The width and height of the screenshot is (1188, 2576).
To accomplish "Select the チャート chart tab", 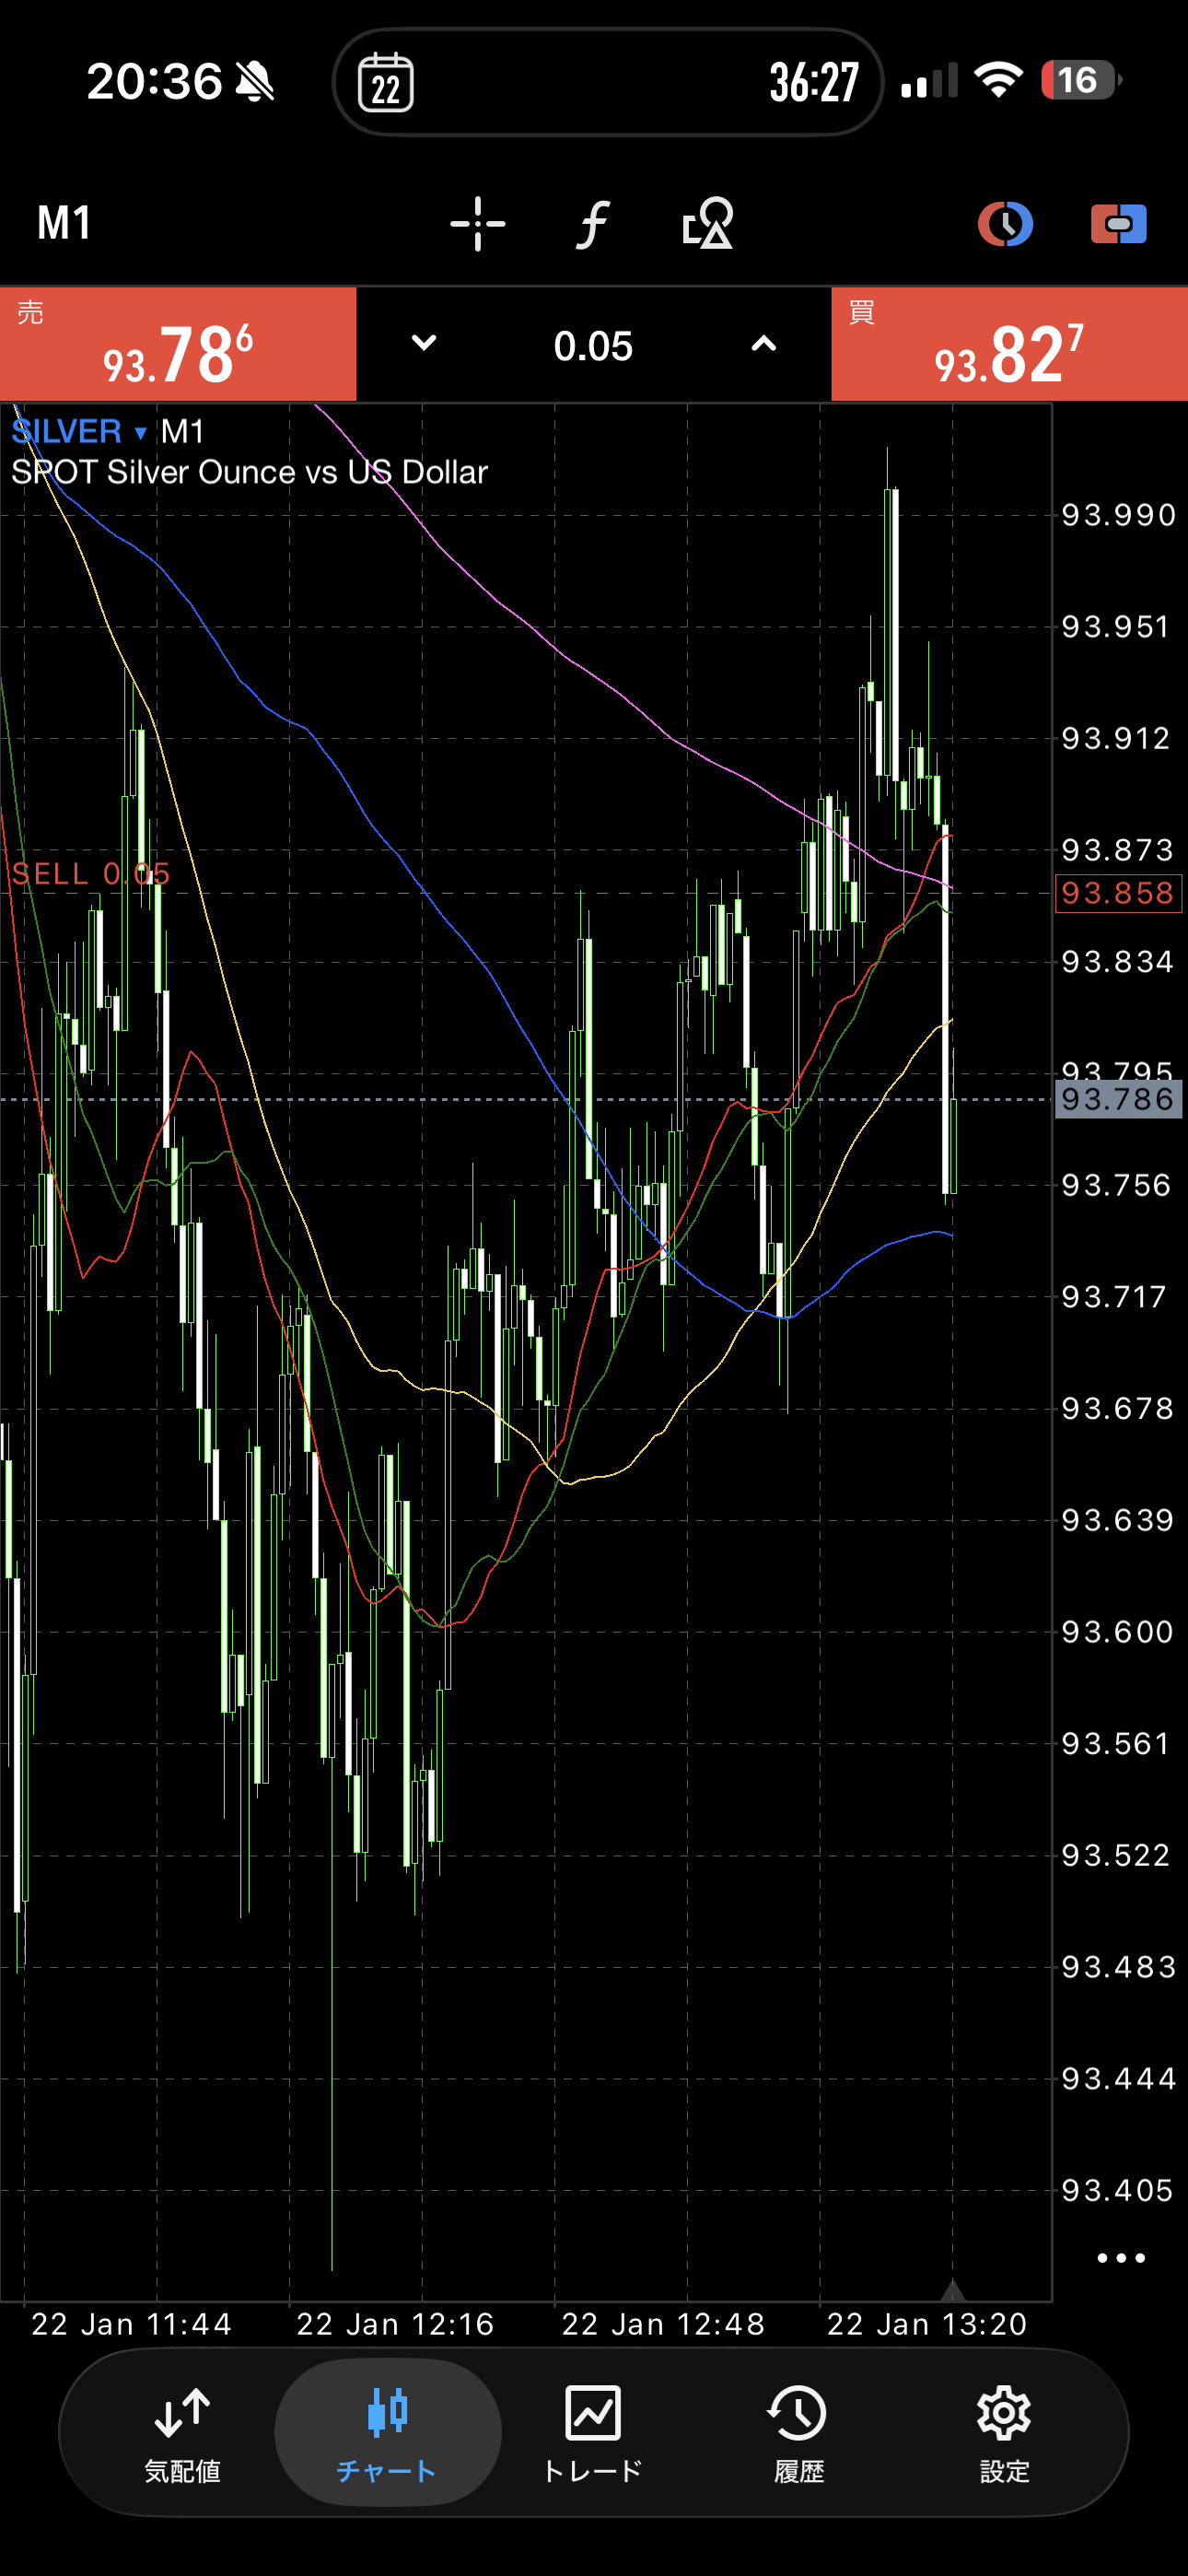I will (387, 2432).
